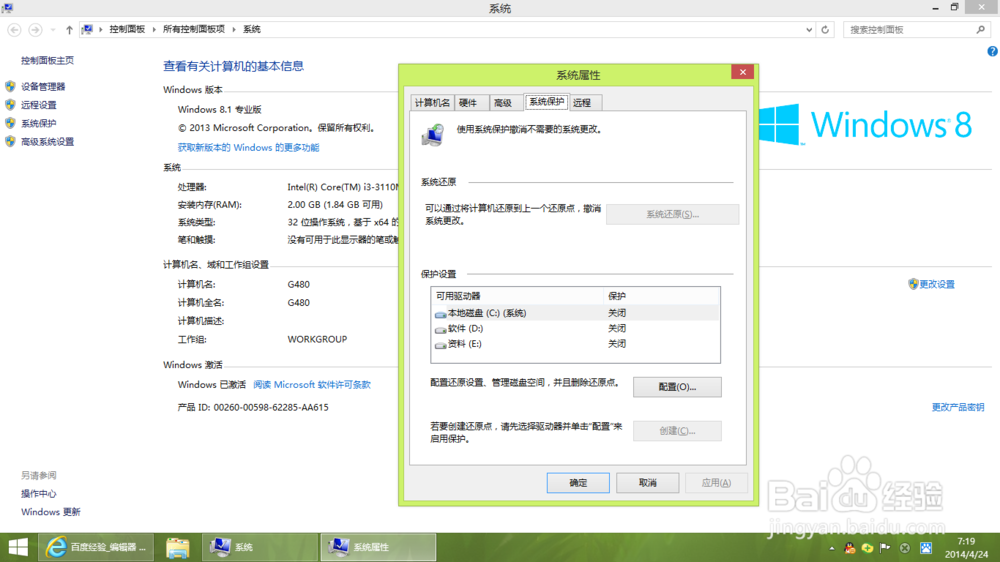The height and width of the screenshot is (562, 1000).
Task: Click the up-one-level arrow
Action: pos(69,29)
